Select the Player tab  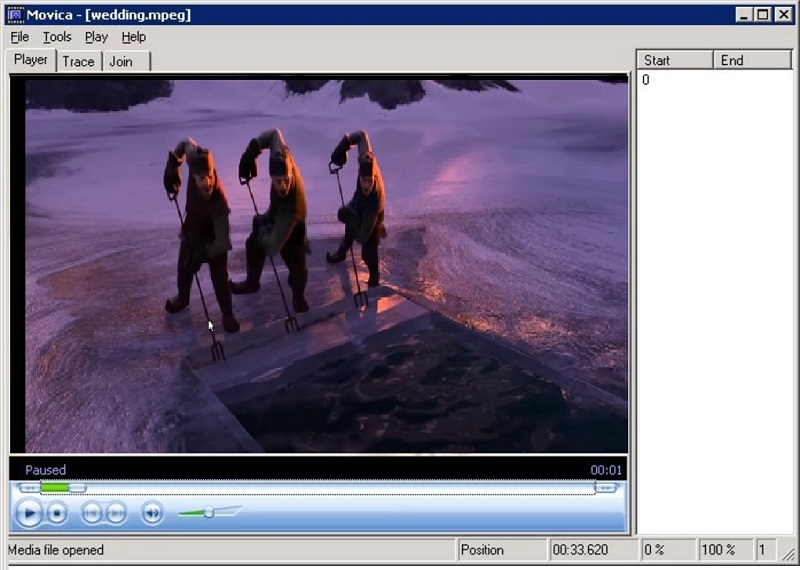click(x=31, y=60)
